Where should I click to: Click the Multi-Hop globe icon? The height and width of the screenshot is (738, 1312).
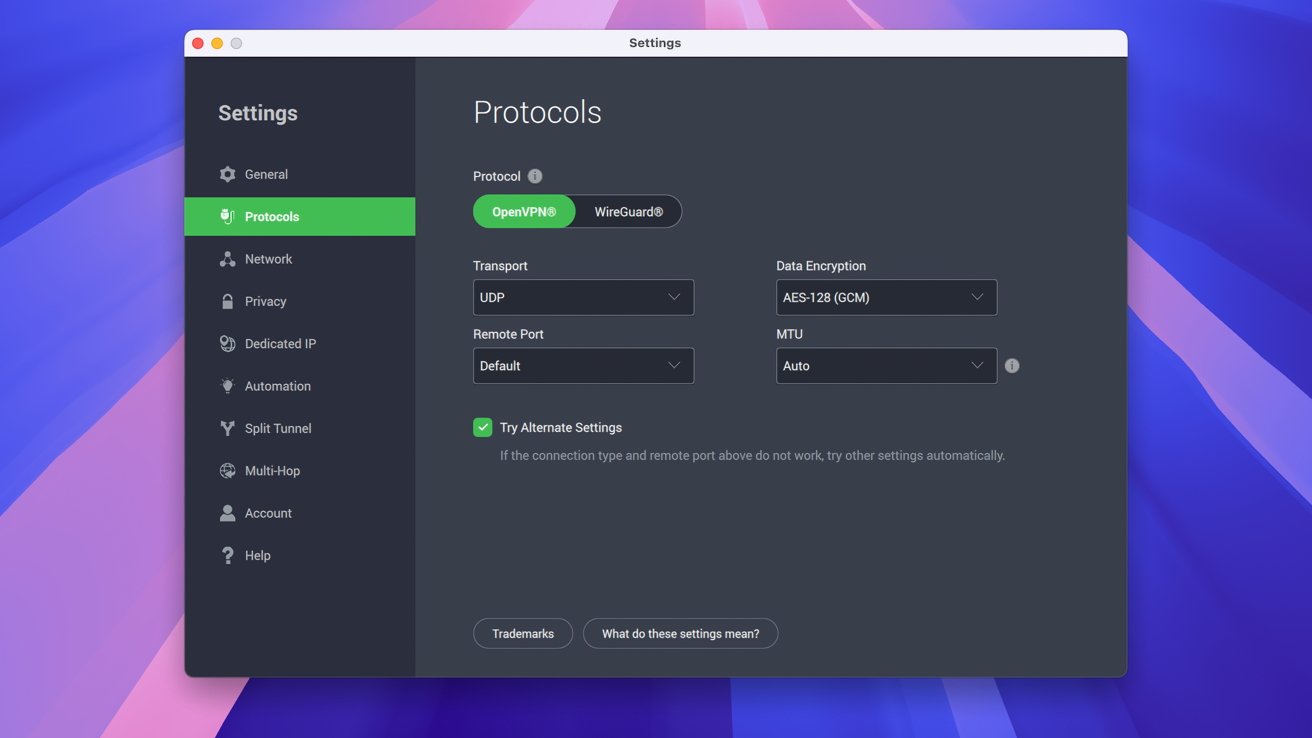pyautogui.click(x=227, y=470)
